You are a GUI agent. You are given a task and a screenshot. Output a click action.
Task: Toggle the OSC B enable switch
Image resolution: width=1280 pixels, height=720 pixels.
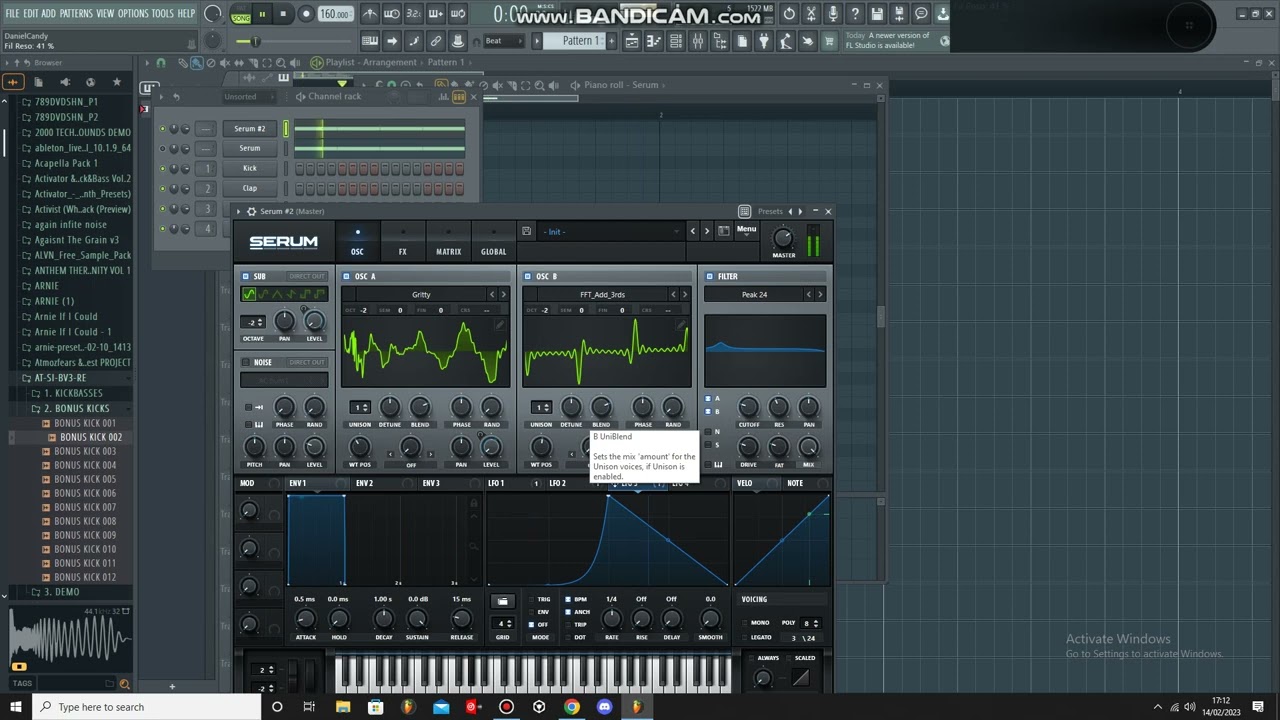click(528, 276)
